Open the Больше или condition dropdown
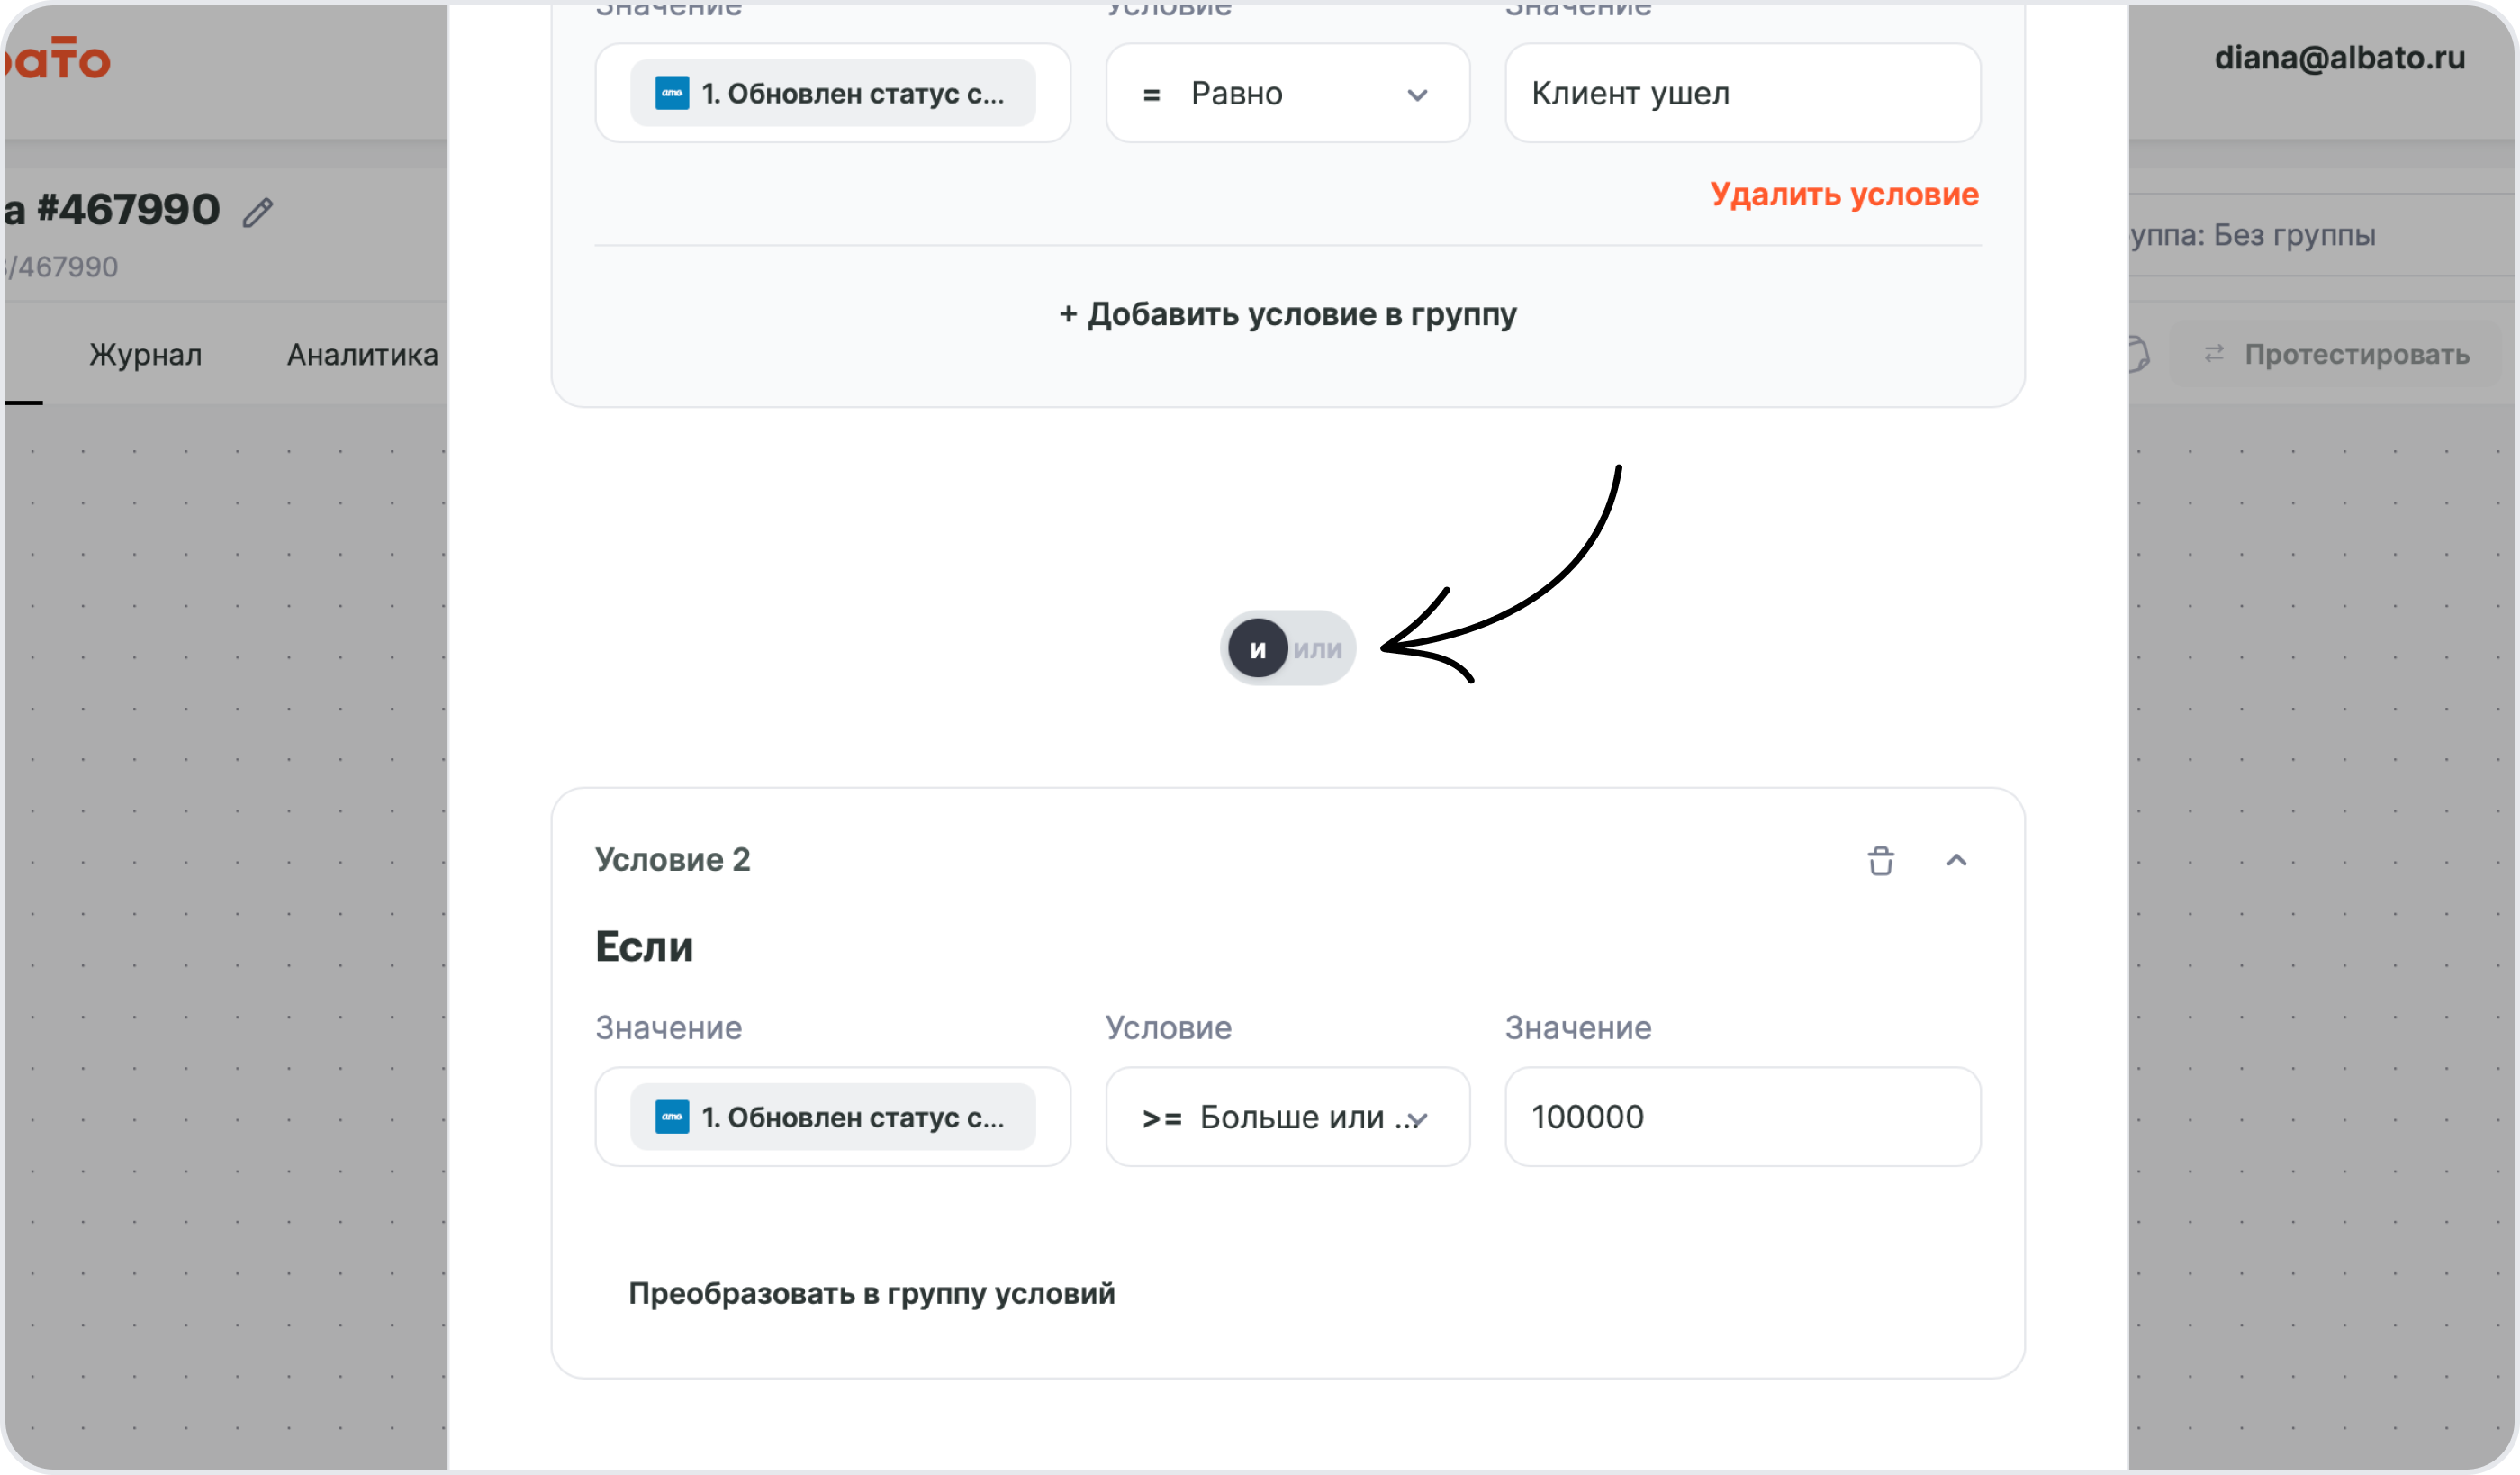The height and width of the screenshot is (1475, 2520). (x=1288, y=1117)
